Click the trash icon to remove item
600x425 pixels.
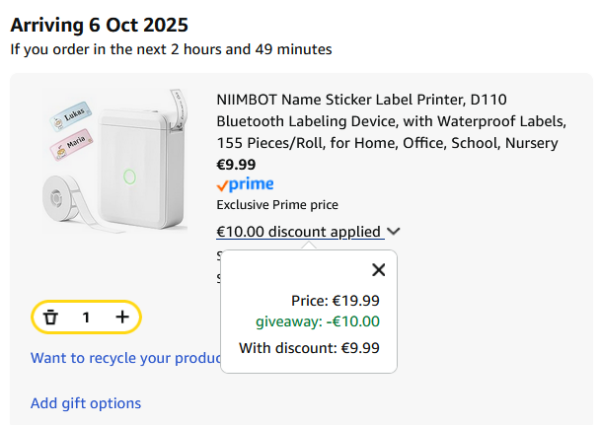51,317
